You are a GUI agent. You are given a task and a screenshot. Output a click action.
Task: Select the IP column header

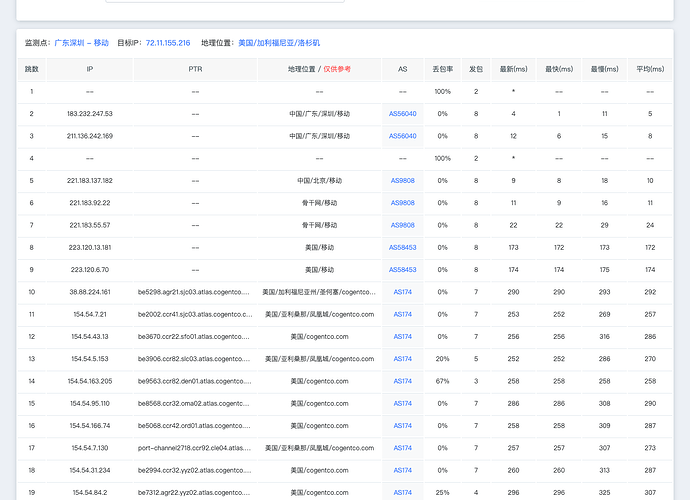90,69
